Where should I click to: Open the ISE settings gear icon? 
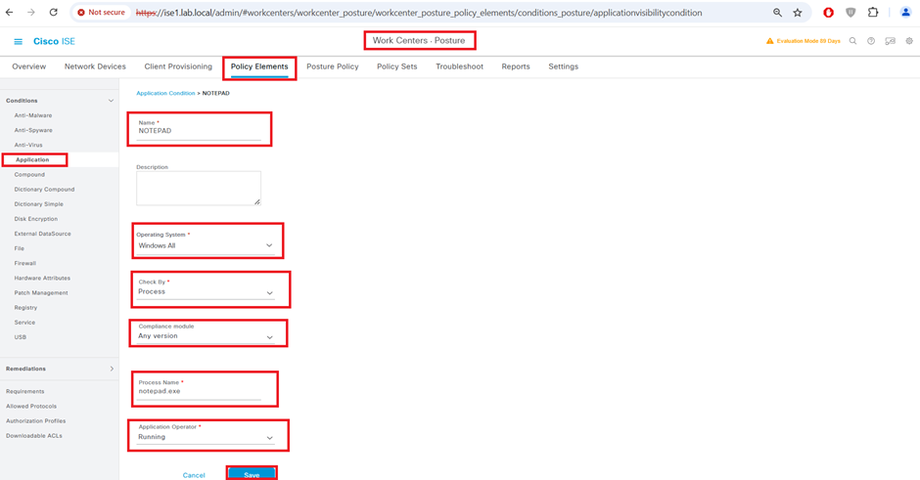[x=909, y=41]
